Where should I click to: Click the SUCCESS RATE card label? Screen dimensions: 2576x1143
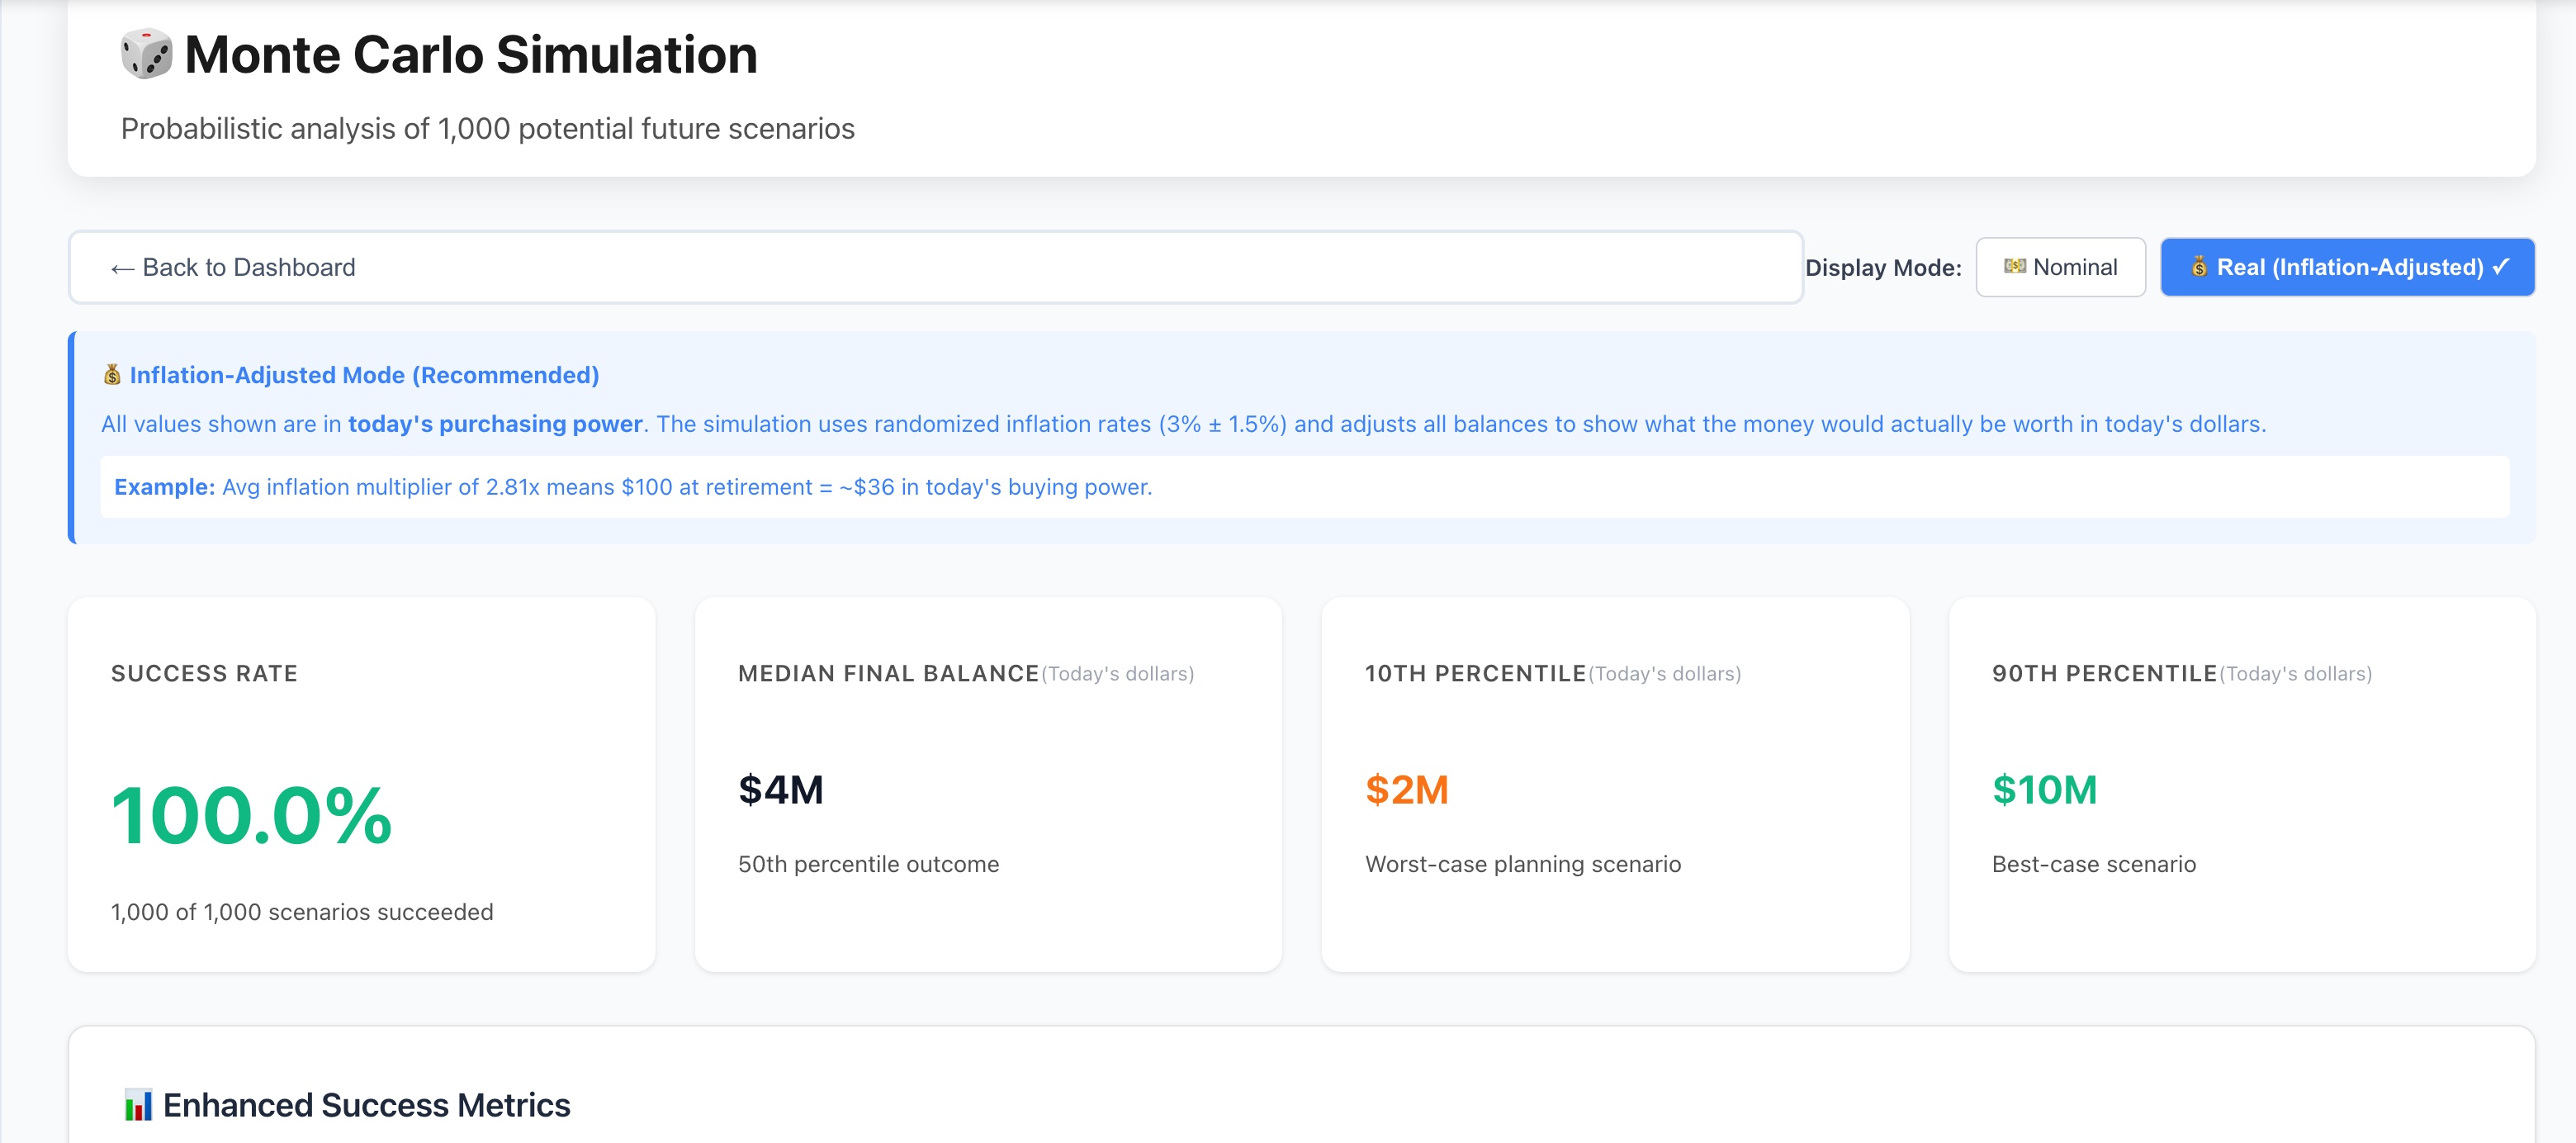tap(204, 674)
